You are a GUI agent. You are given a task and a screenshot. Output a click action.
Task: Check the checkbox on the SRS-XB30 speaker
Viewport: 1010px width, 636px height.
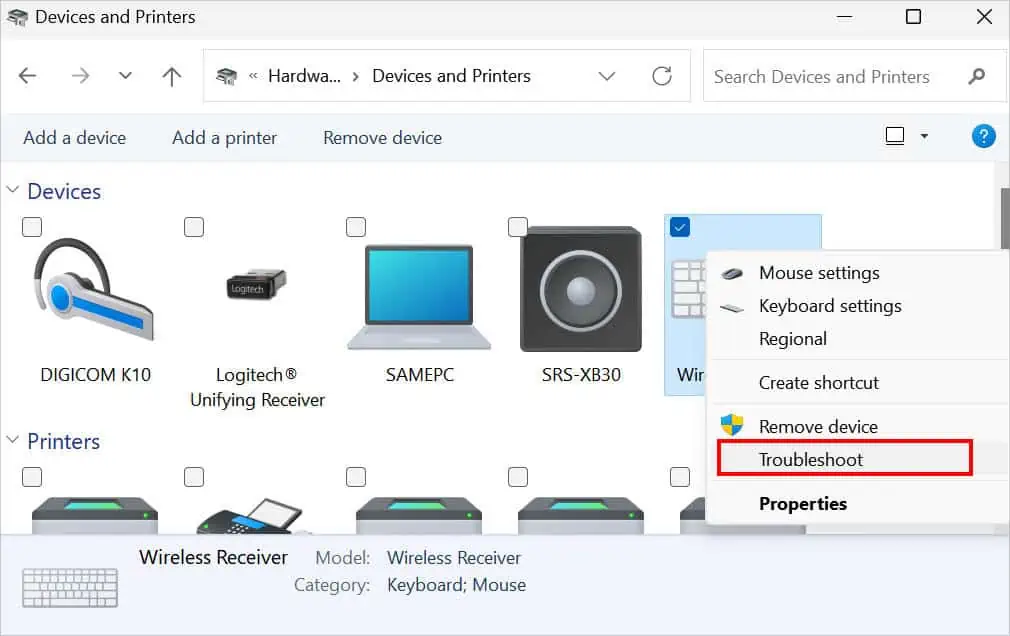517,226
